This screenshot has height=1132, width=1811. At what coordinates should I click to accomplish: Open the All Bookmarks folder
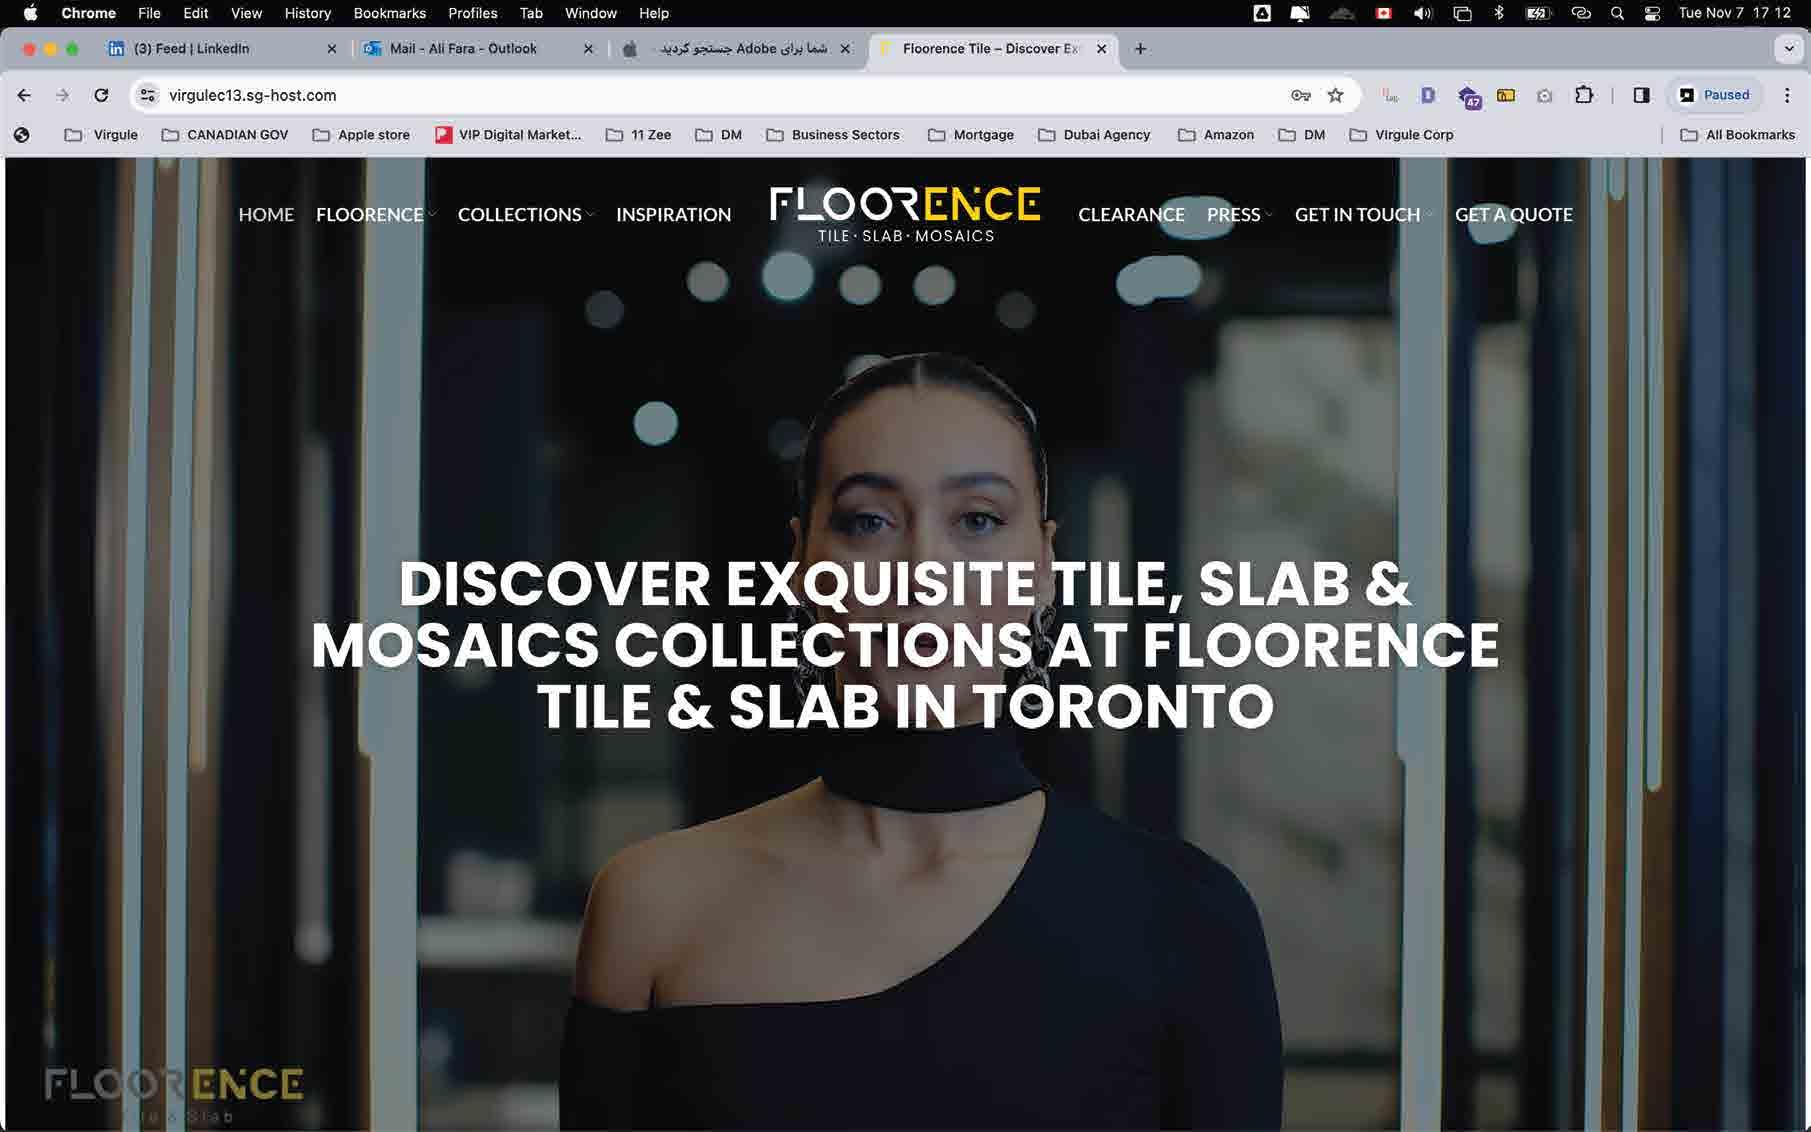(x=1737, y=135)
